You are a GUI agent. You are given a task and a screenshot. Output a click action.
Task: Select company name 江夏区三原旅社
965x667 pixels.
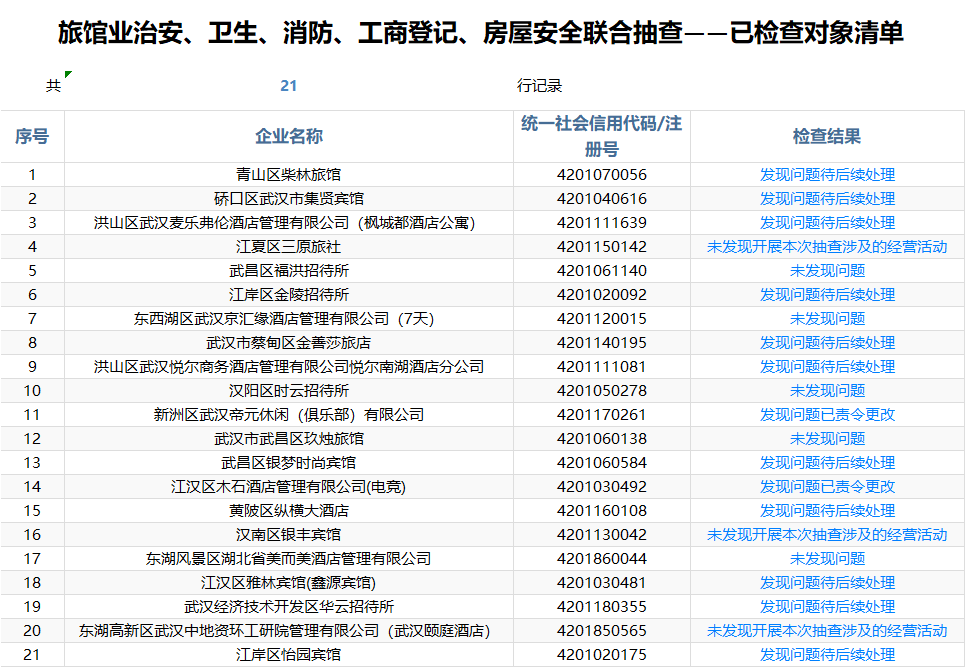point(289,247)
